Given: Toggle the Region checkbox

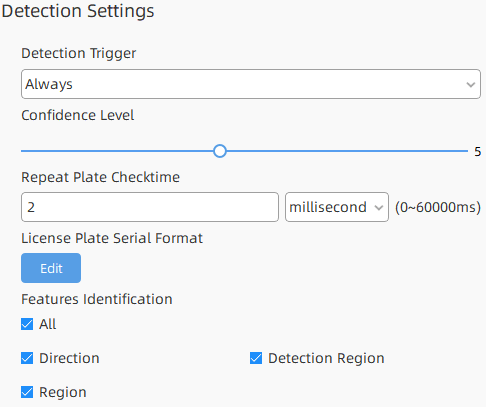Looking at the screenshot, I should (x=27, y=392).
